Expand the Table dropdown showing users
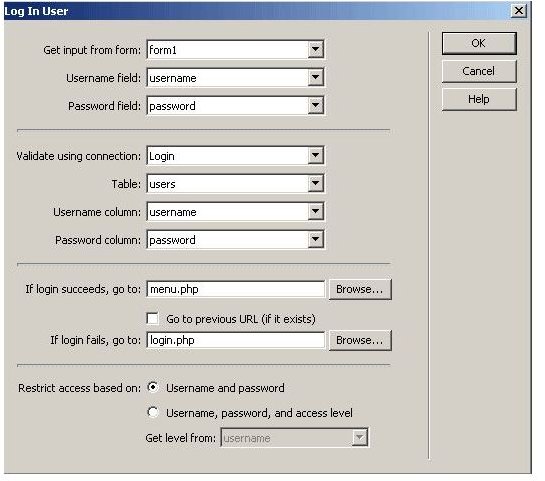 (x=236, y=184)
